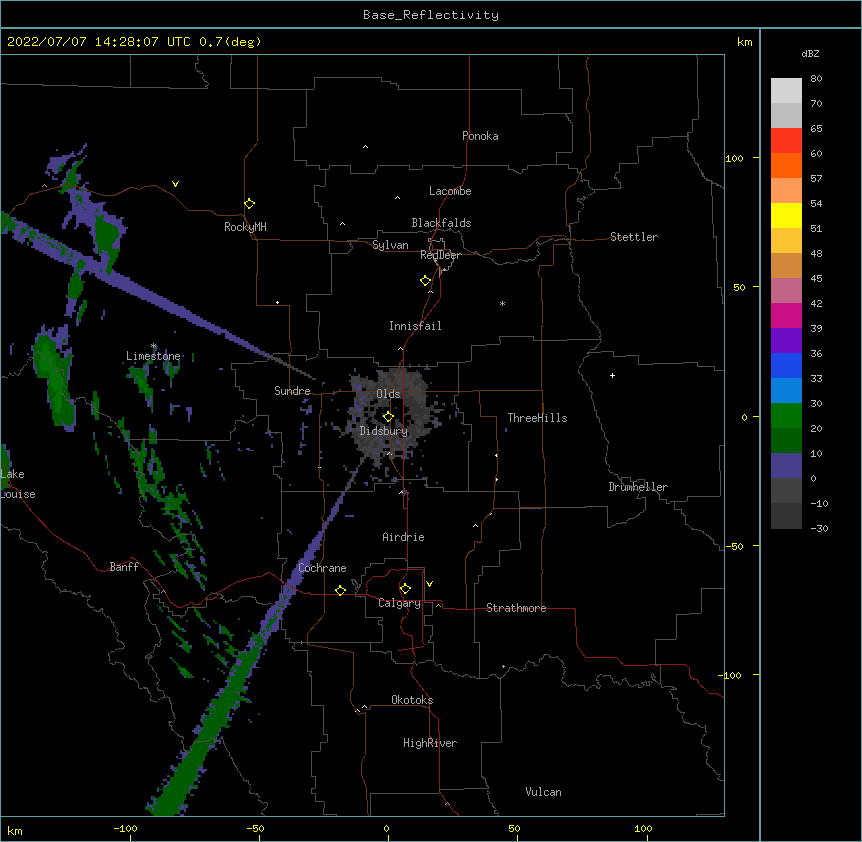
Task: Click the white asterisk marker east of Innisfail
Action: tap(502, 303)
